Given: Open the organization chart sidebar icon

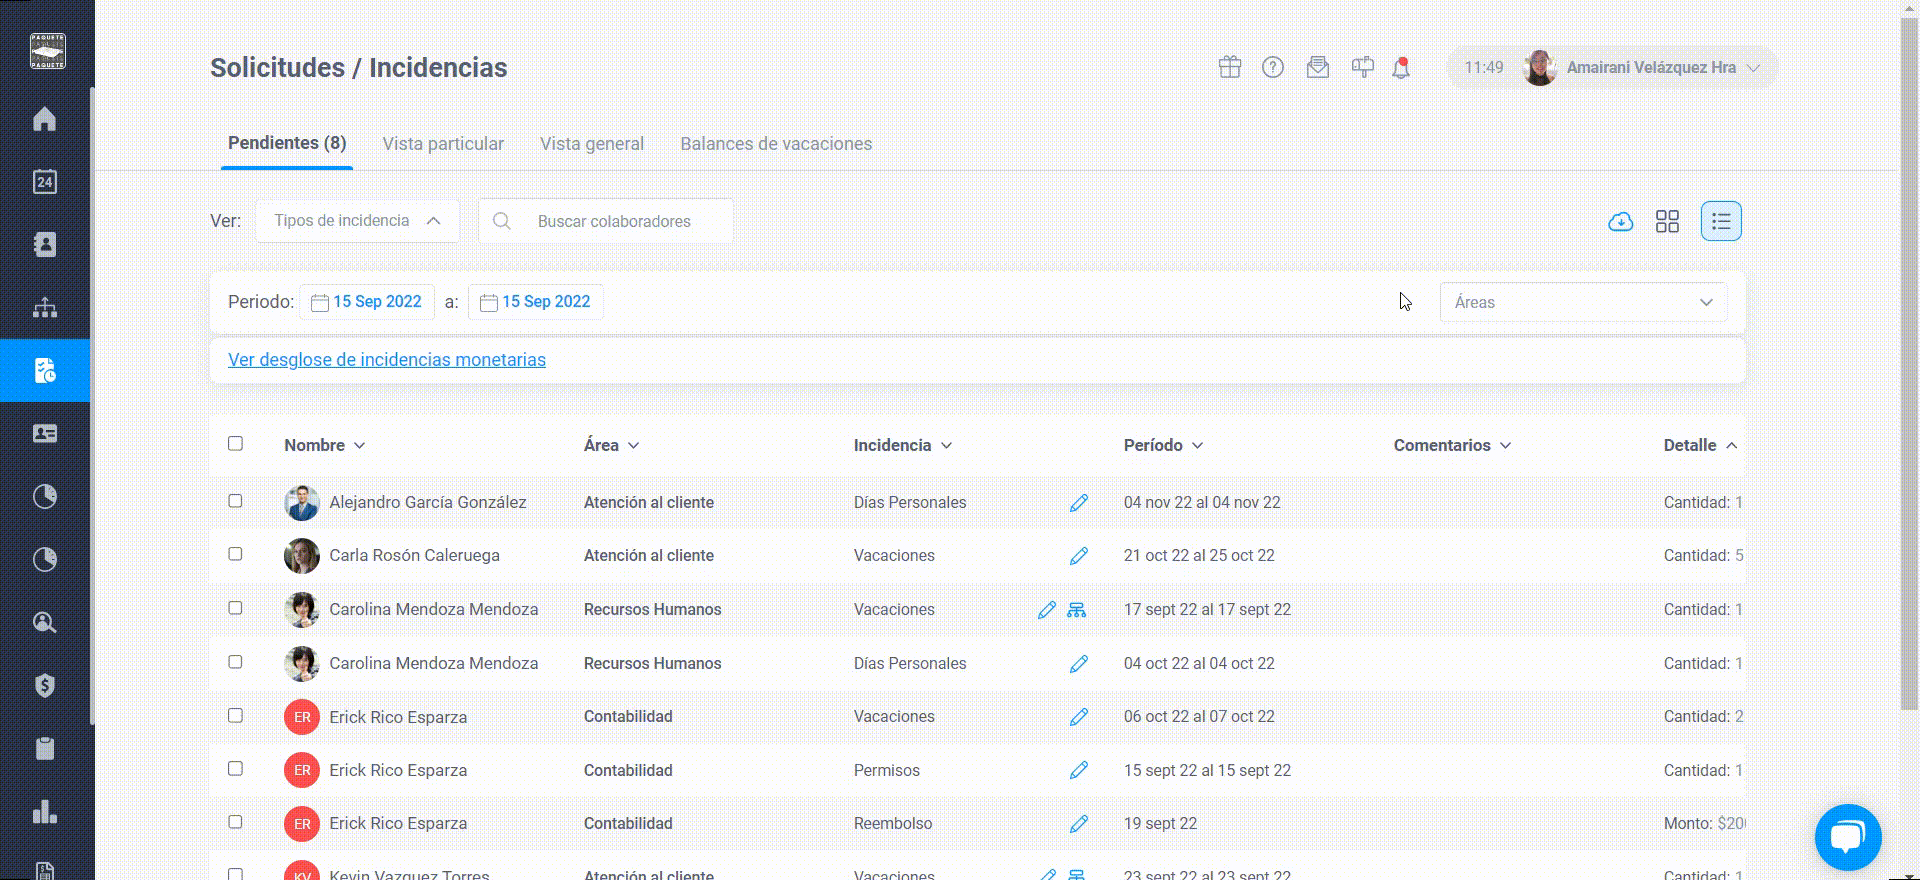Looking at the screenshot, I should coord(44,308).
